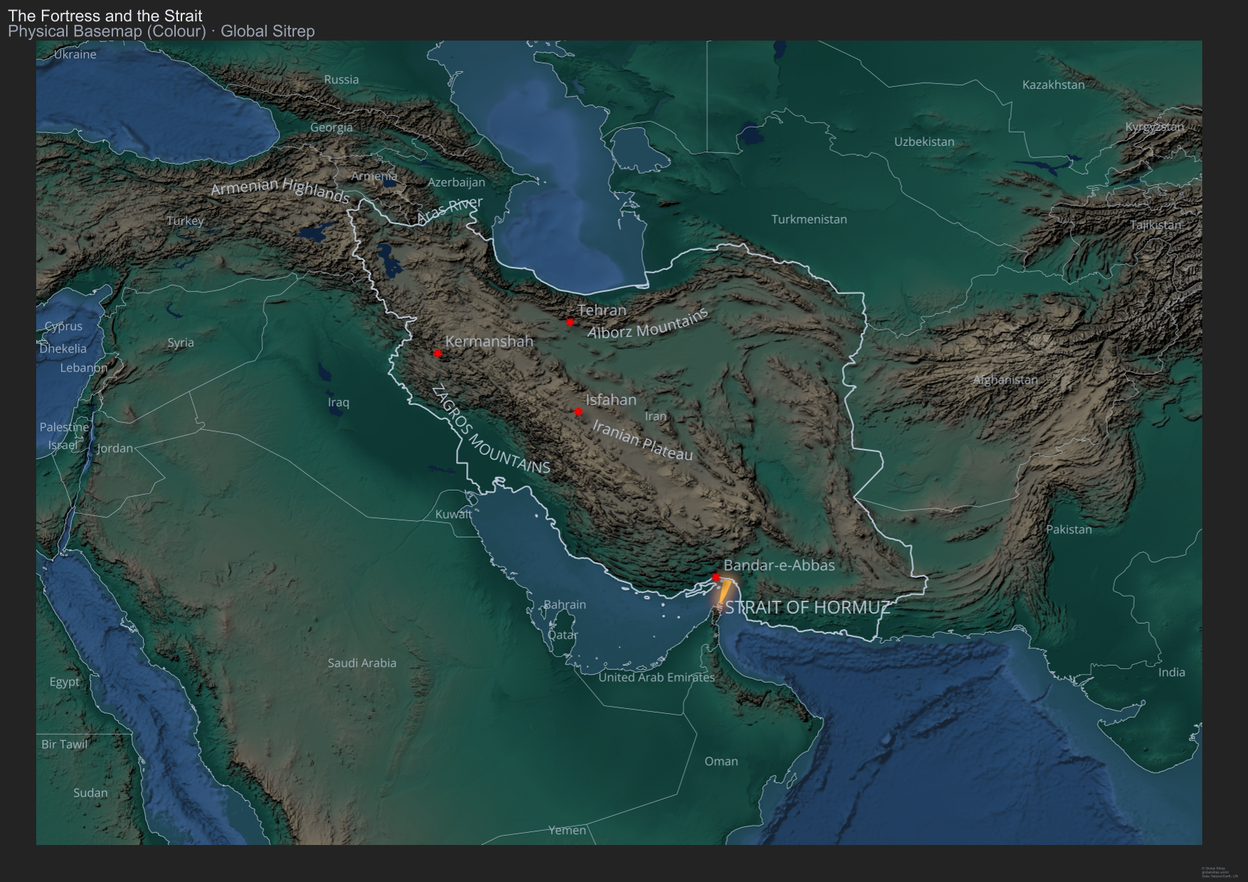Select the Isfahan city marker pin
The height and width of the screenshot is (882, 1248).
(578, 410)
